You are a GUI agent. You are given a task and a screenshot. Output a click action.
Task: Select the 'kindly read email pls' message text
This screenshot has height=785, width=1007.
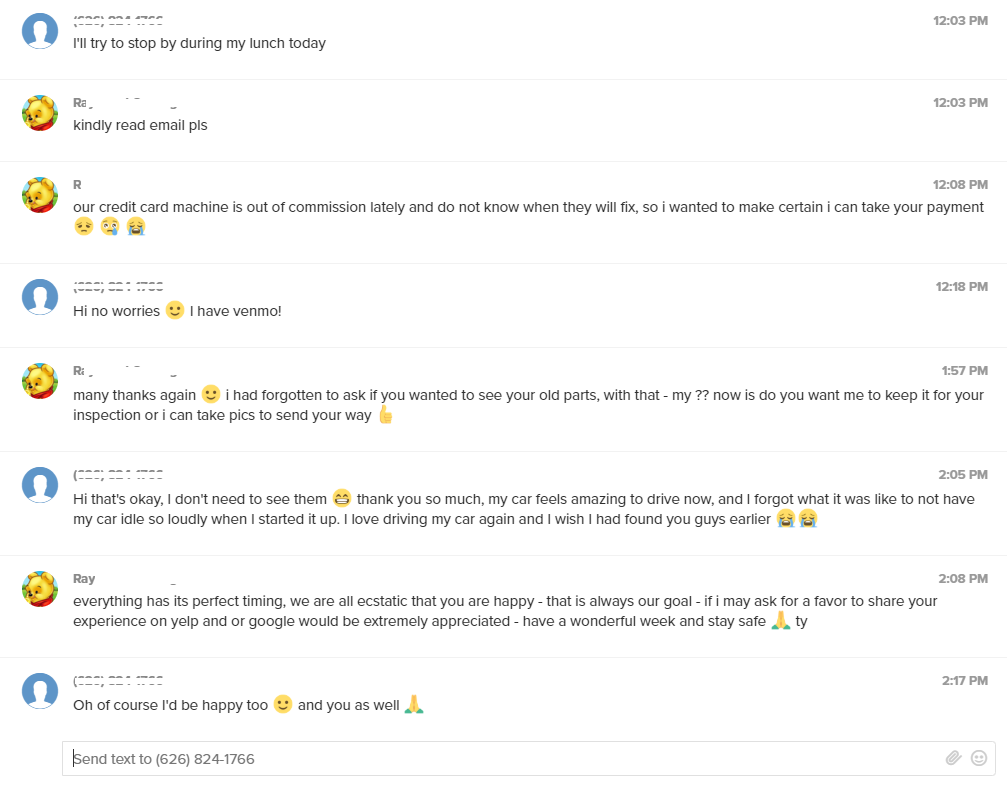click(140, 125)
